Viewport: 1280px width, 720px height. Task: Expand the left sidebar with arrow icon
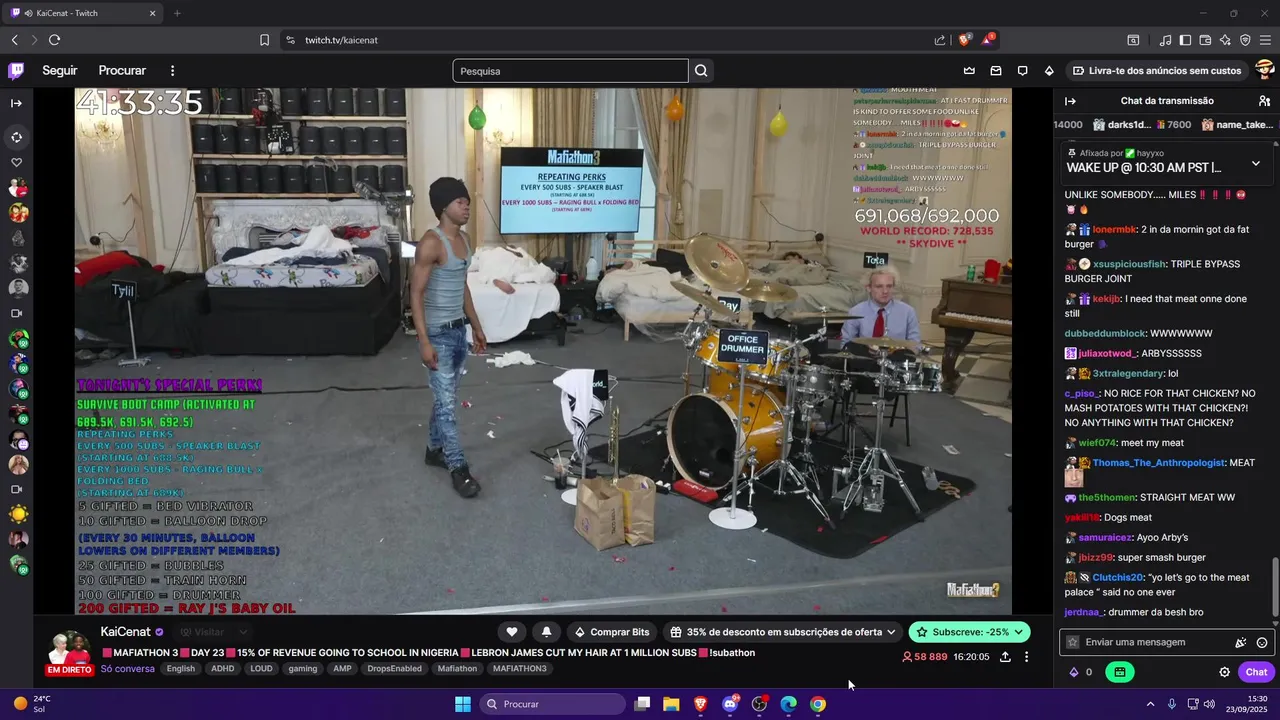[x=16, y=103]
